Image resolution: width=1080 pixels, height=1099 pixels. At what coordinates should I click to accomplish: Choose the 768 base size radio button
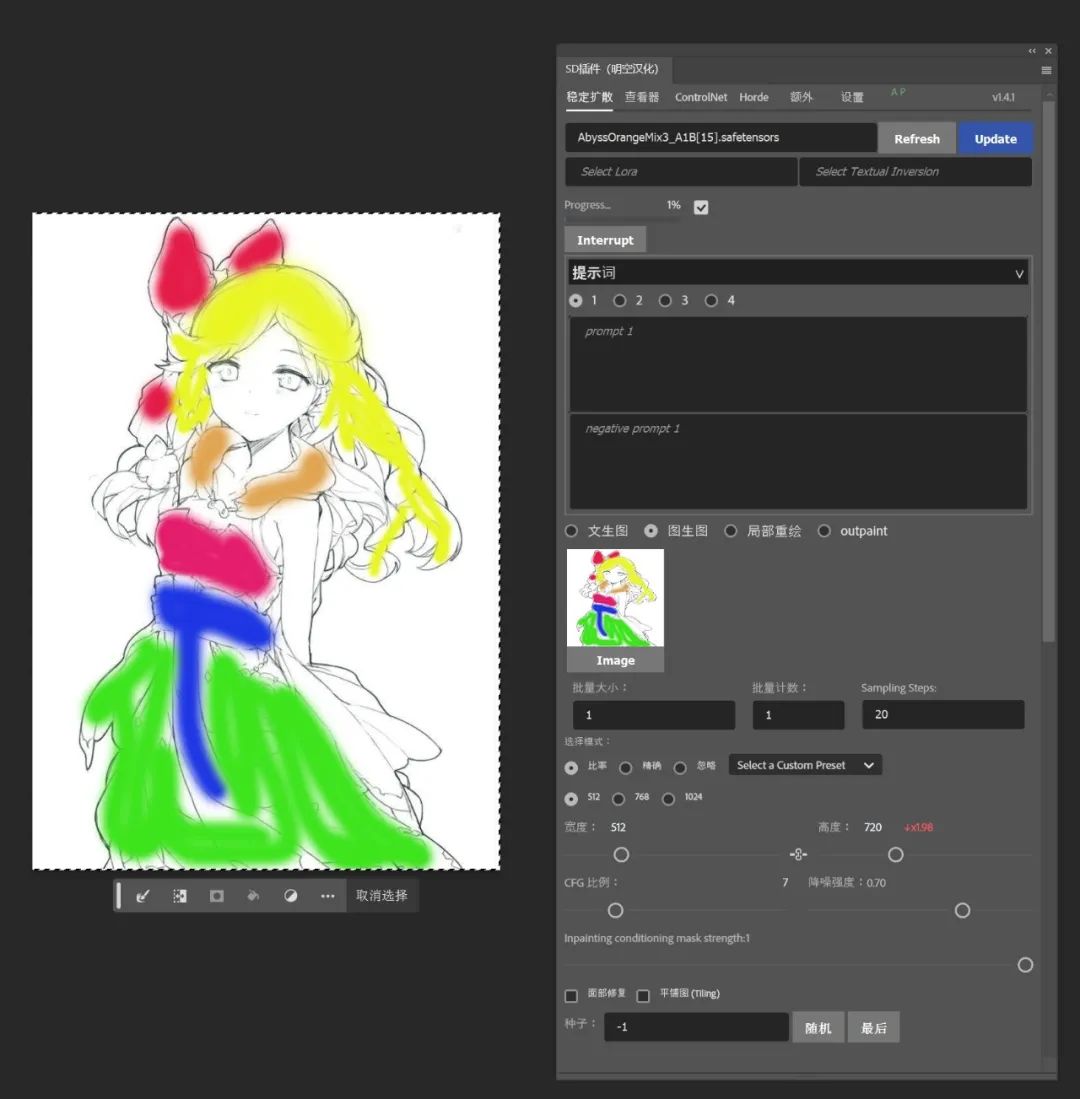point(618,799)
